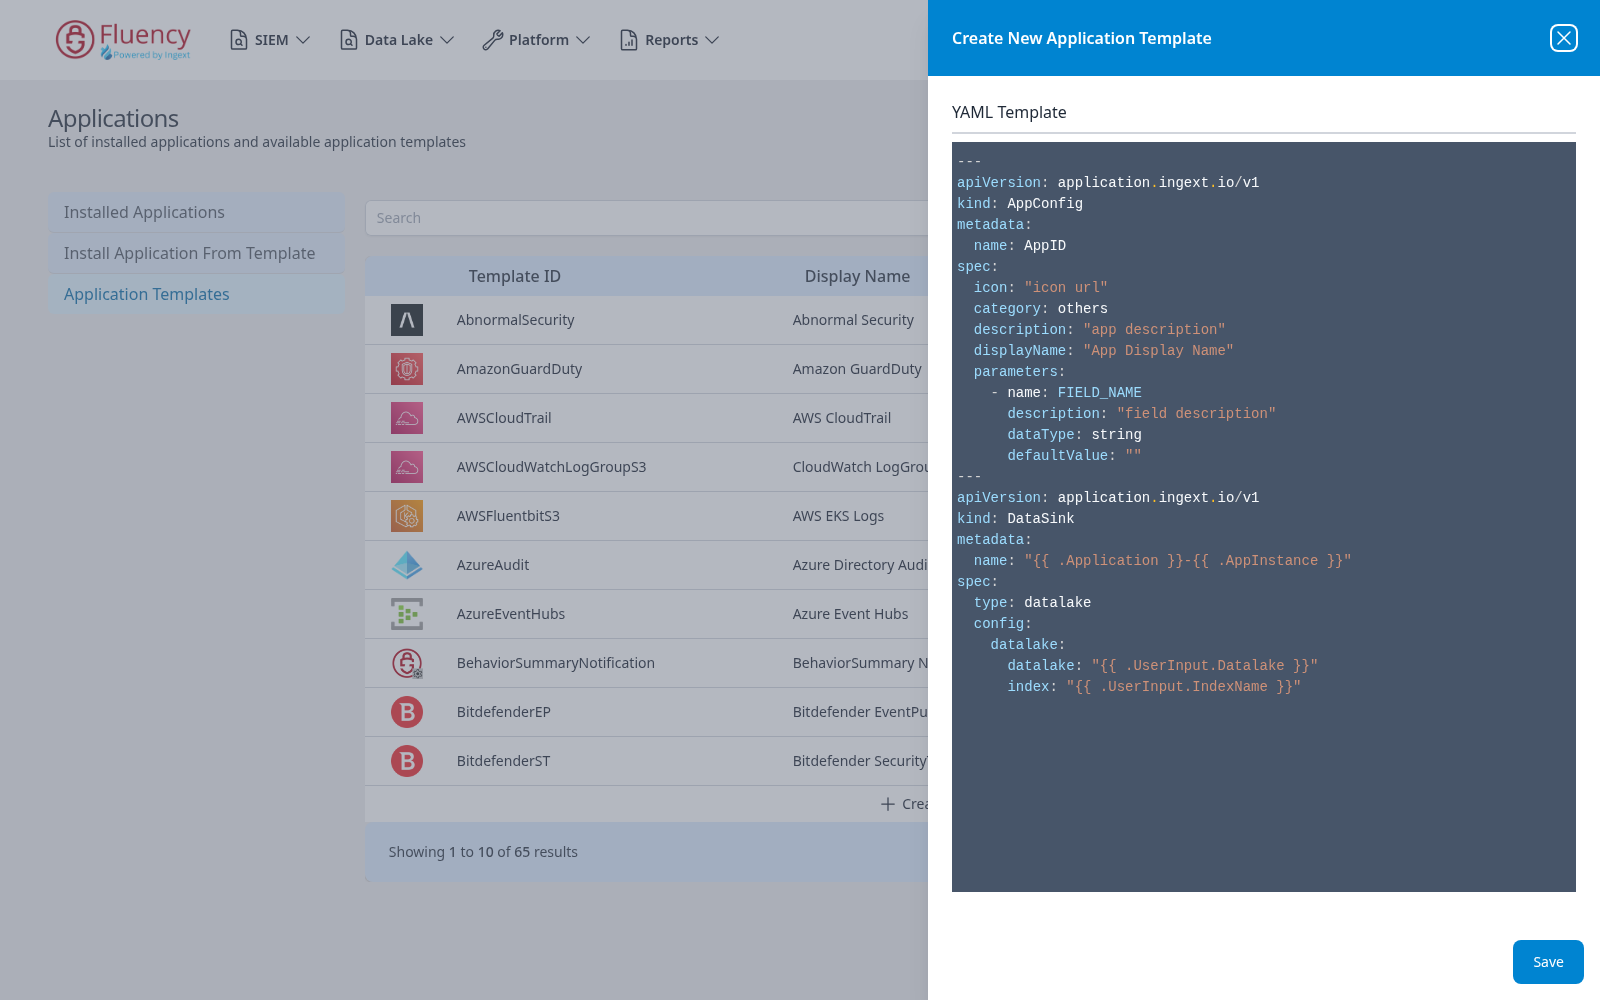The width and height of the screenshot is (1600, 1000).
Task: Click the BehaviorSummaryNotification icon
Action: coord(407,663)
